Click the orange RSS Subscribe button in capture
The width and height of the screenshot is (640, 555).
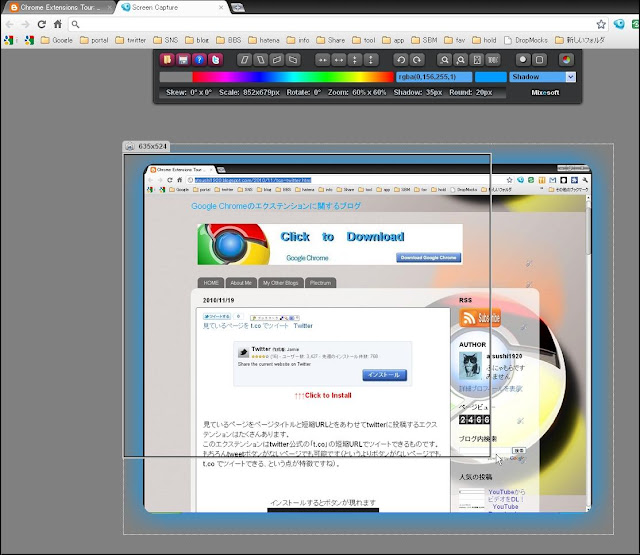click(480, 318)
